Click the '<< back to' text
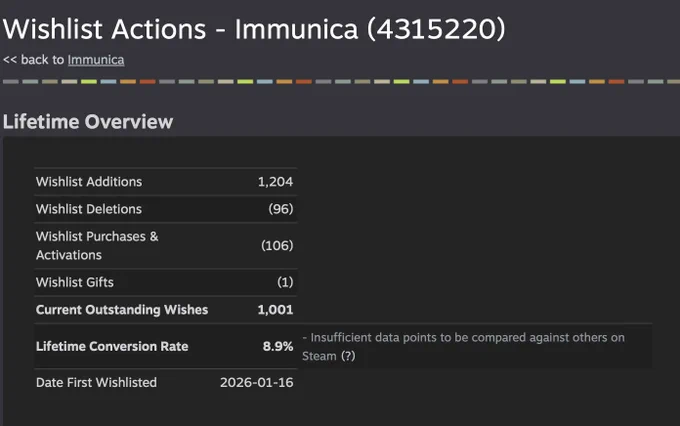The height and width of the screenshot is (426, 680). point(33,60)
